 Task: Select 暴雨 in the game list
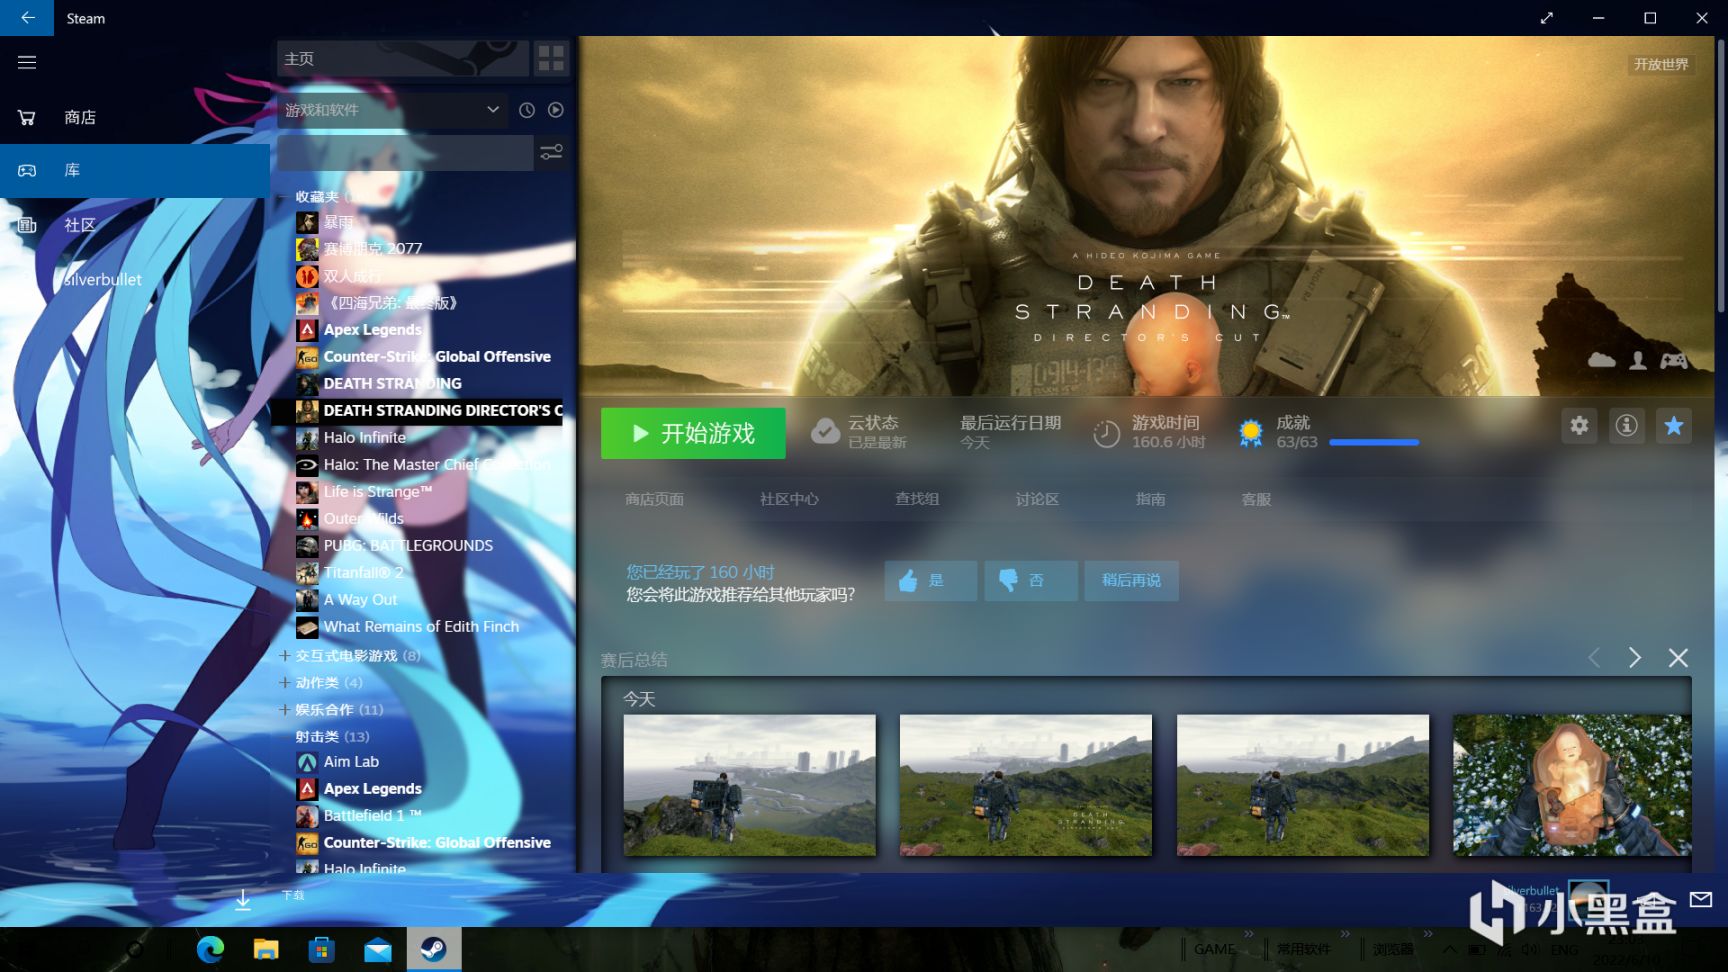click(x=338, y=222)
